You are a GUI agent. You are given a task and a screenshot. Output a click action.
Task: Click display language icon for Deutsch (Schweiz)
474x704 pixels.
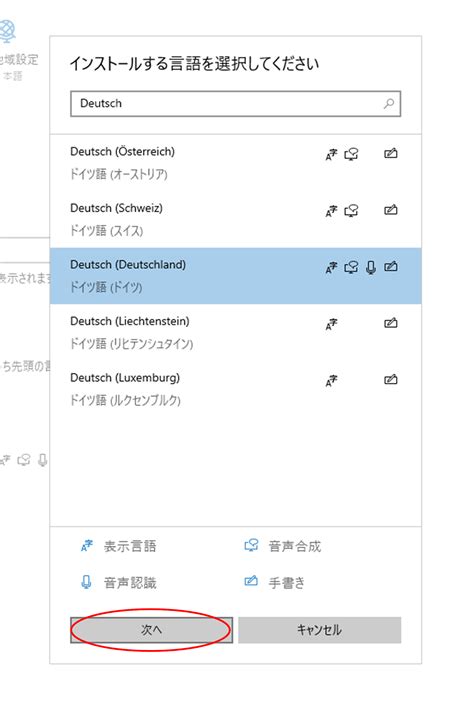click(331, 211)
